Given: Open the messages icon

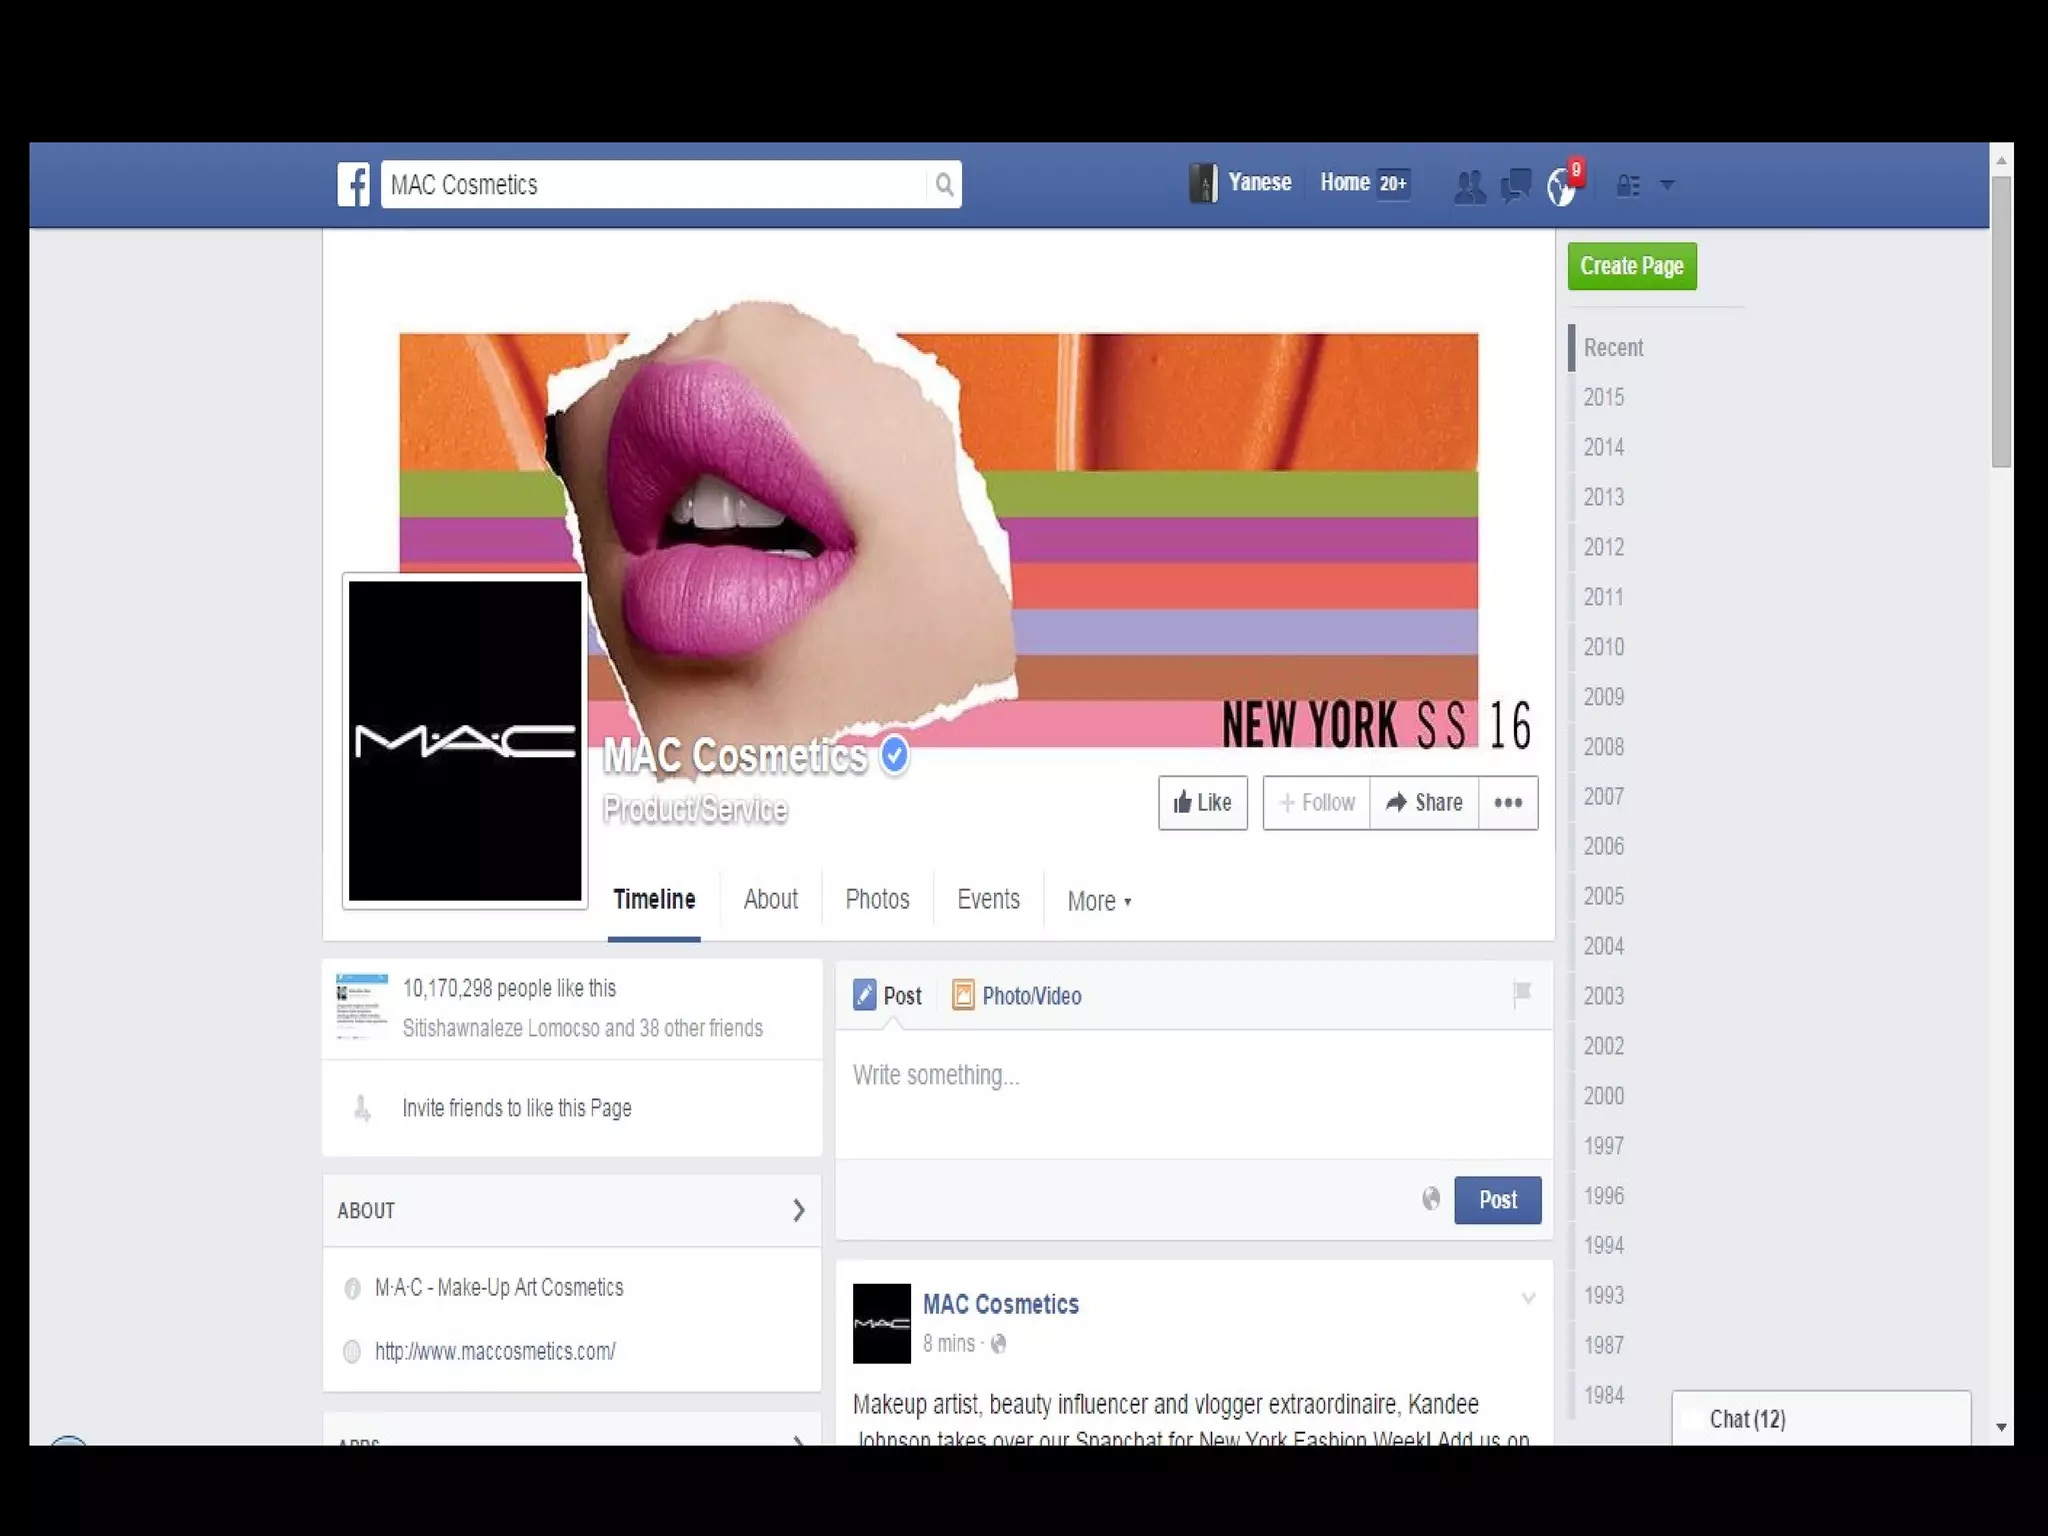Looking at the screenshot, I should click(1515, 185).
